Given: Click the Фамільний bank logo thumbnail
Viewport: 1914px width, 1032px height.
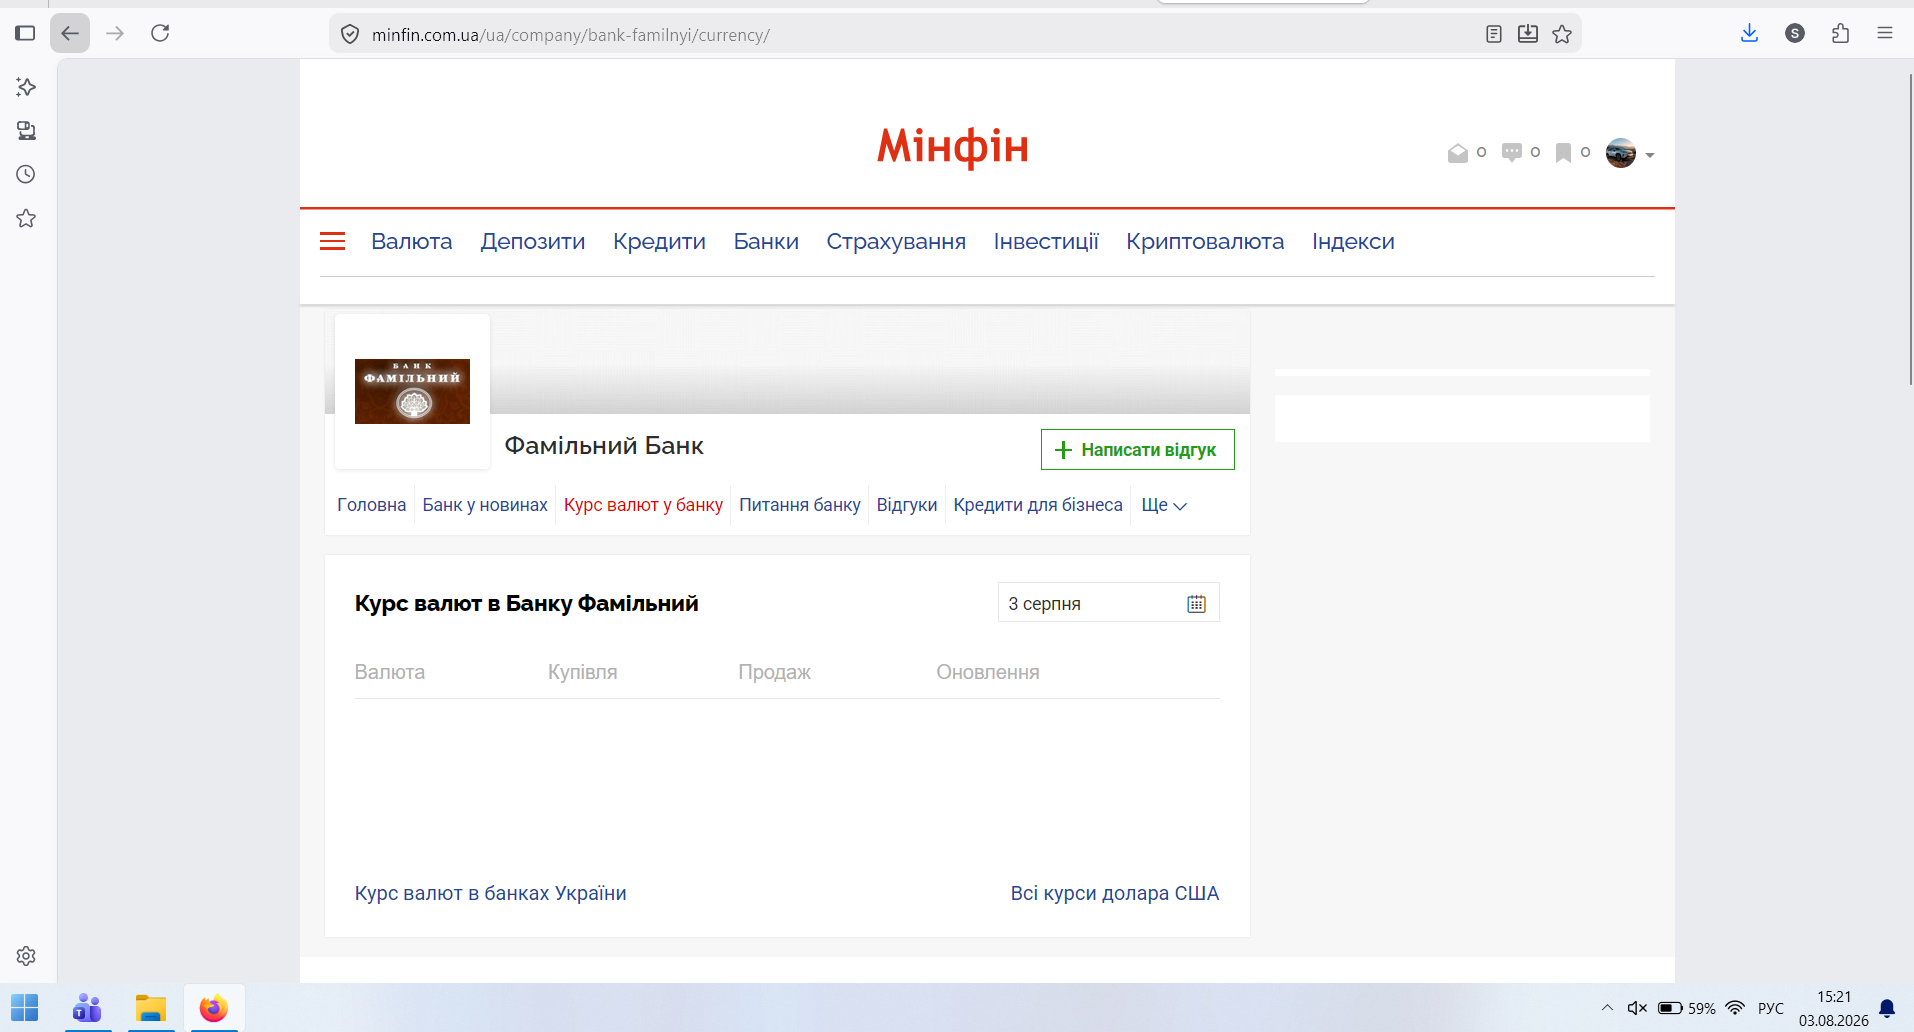Looking at the screenshot, I should (x=412, y=391).
